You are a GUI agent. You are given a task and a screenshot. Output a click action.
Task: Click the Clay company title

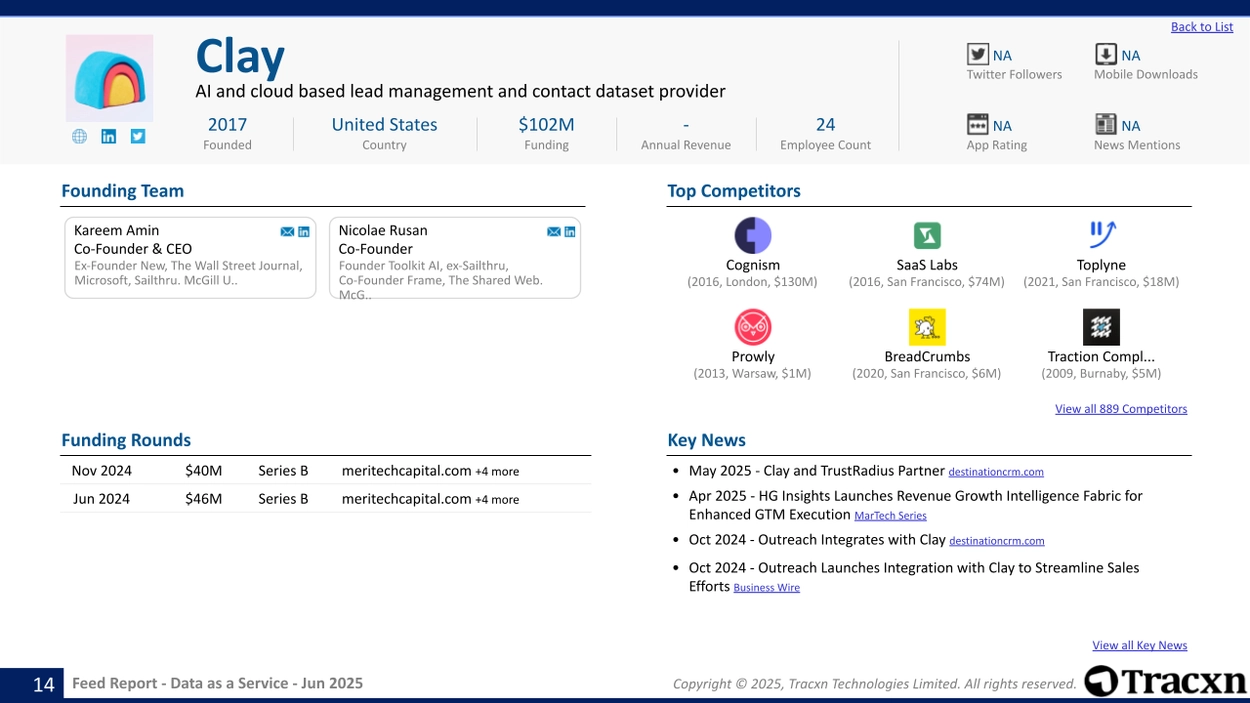(240, 56)
